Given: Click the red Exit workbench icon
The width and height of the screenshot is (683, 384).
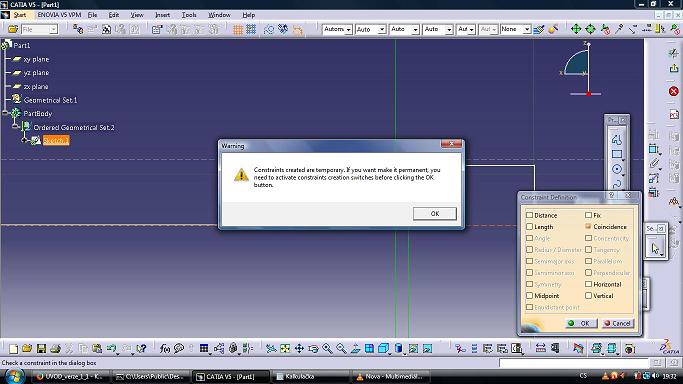Looking at the screenshot, I should (673, 91).
